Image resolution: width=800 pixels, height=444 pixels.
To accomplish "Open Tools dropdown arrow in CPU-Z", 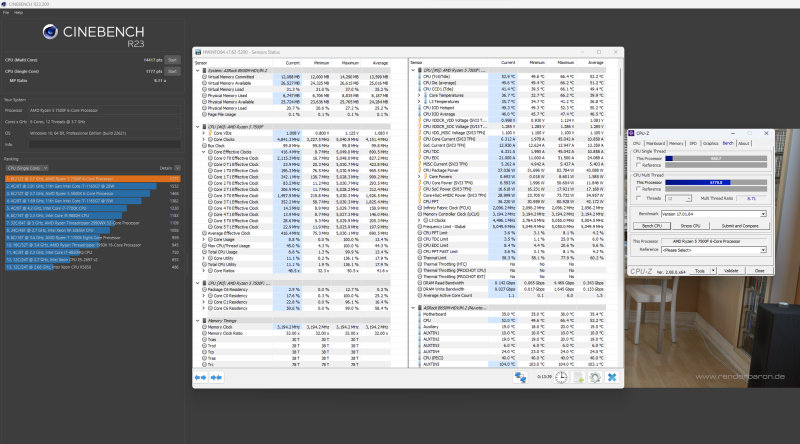I will (713, 271).
